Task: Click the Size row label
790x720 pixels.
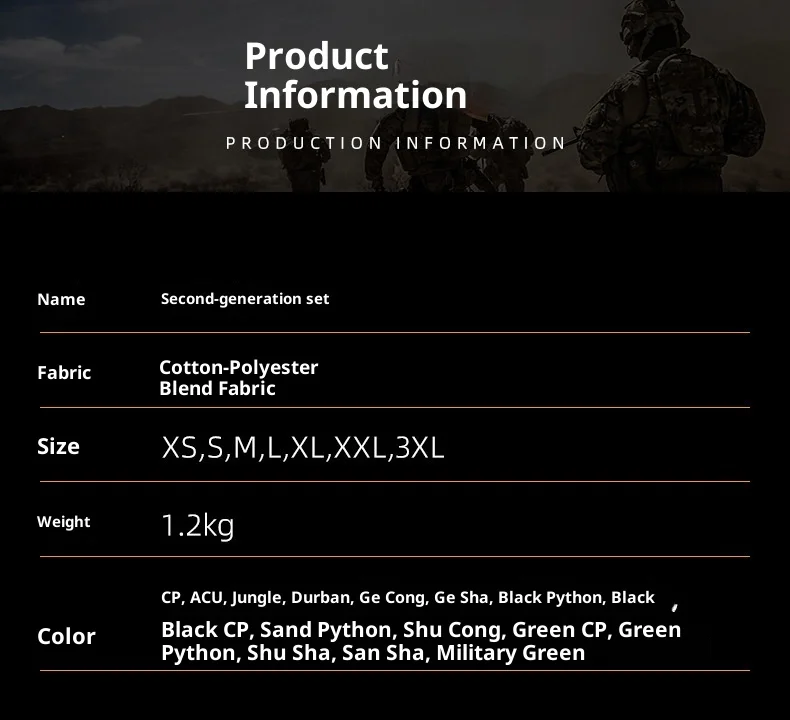Action: pyautogui.click(x=58, y=446)
